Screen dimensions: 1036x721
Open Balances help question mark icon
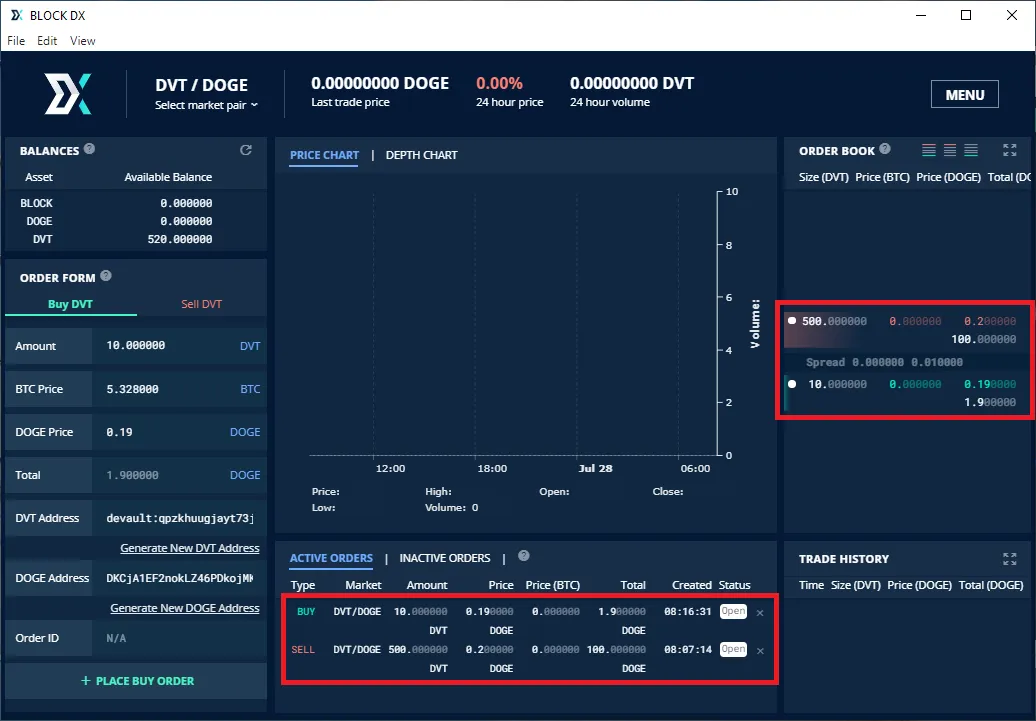point(89,149)
